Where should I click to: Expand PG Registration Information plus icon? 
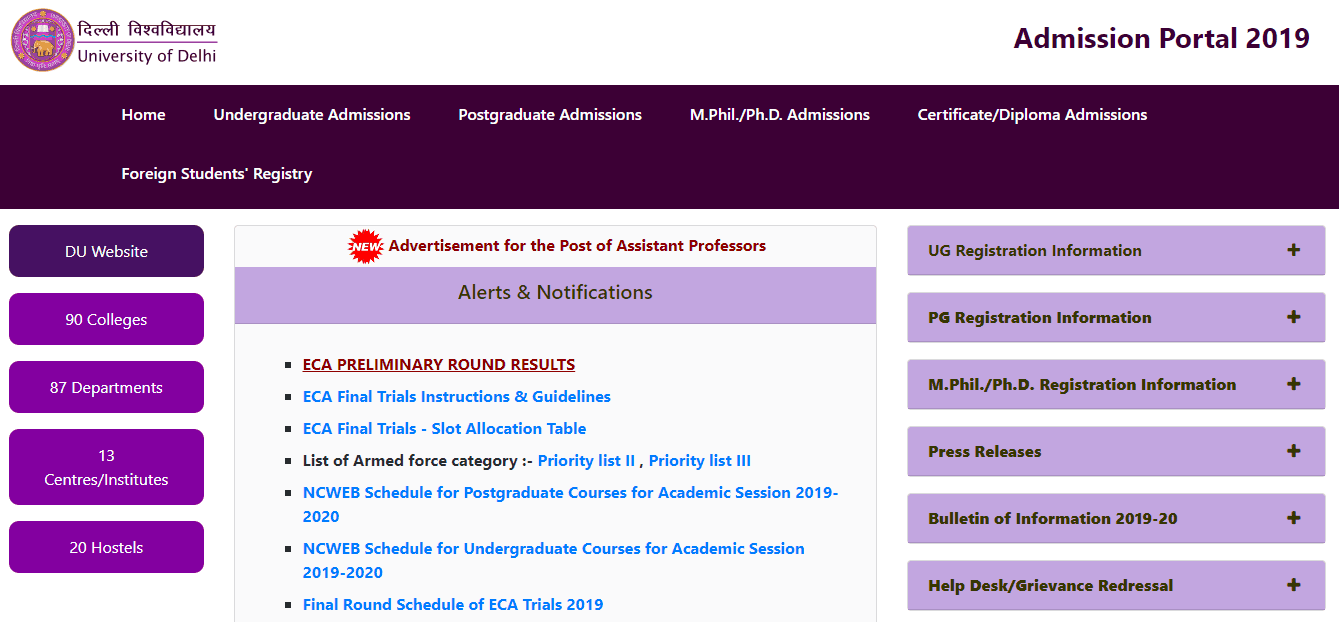tap(1293, 317)
